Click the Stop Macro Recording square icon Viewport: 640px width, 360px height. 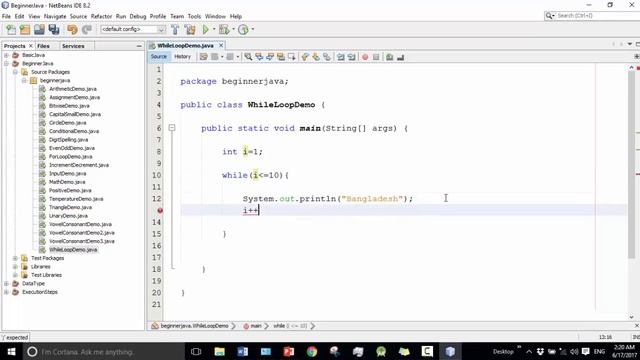pyautogui.click(x=376, y=57)
